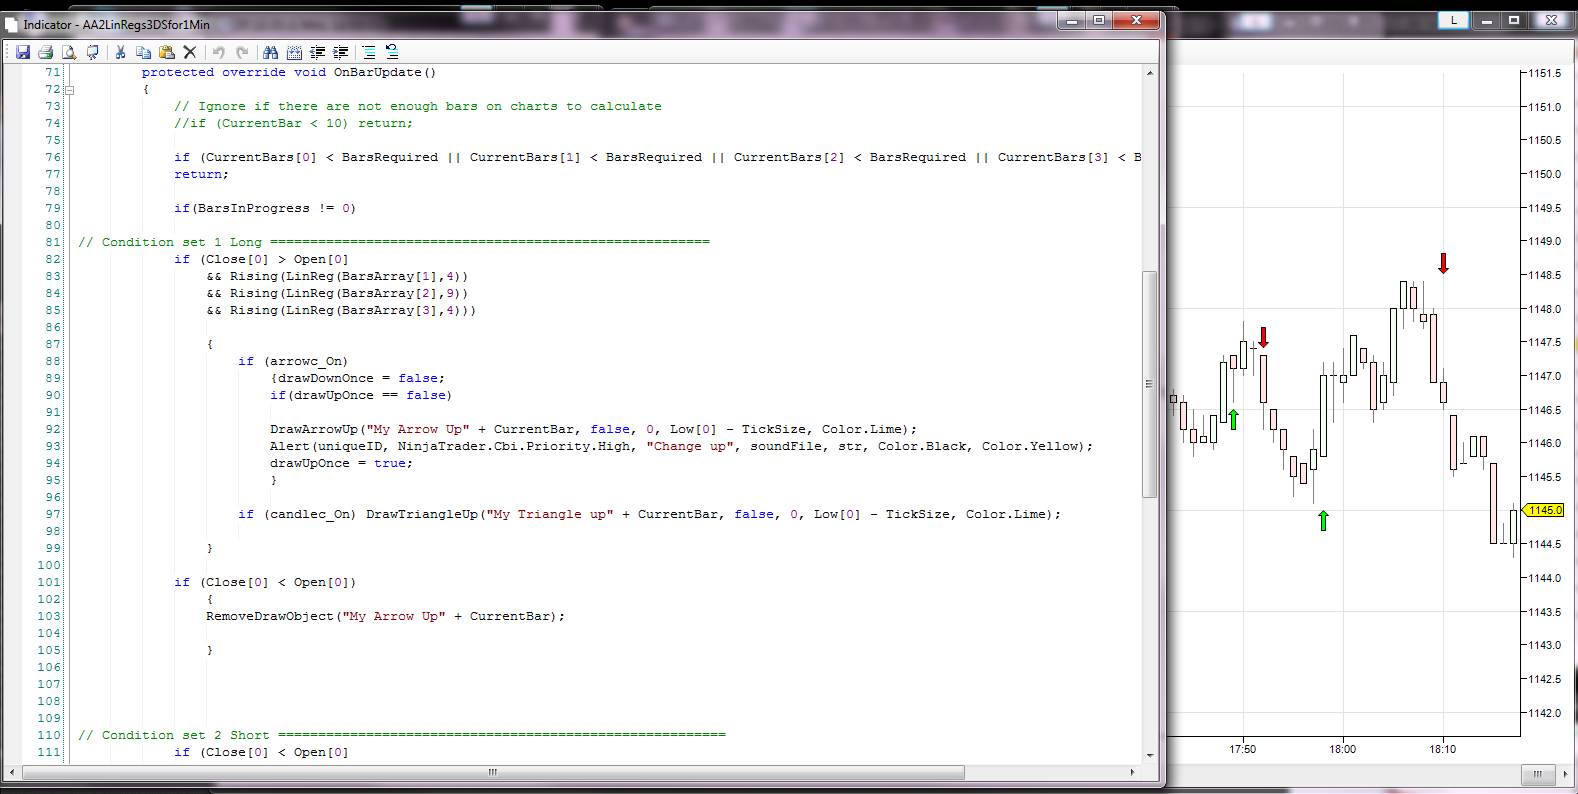Select the red down arrow near 18:10
The image size is (1578, 794).
(1443, 263)
